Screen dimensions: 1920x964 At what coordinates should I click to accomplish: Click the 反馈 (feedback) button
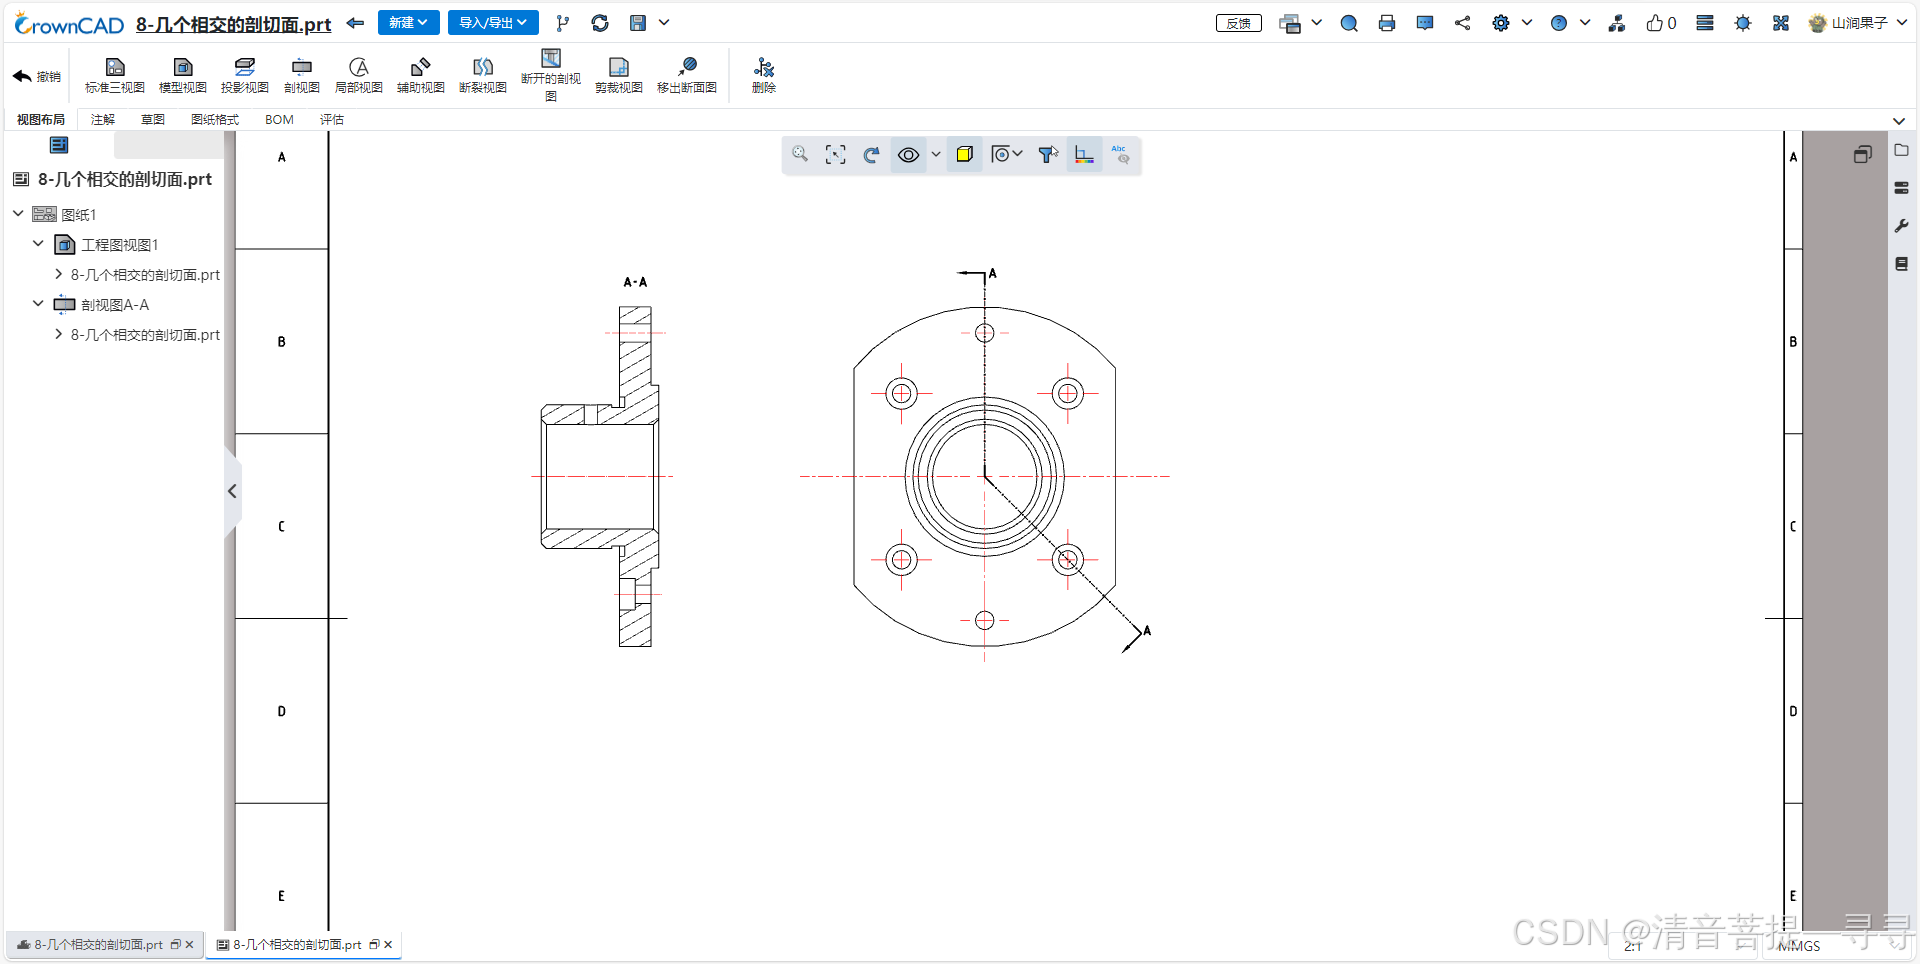1239,23
